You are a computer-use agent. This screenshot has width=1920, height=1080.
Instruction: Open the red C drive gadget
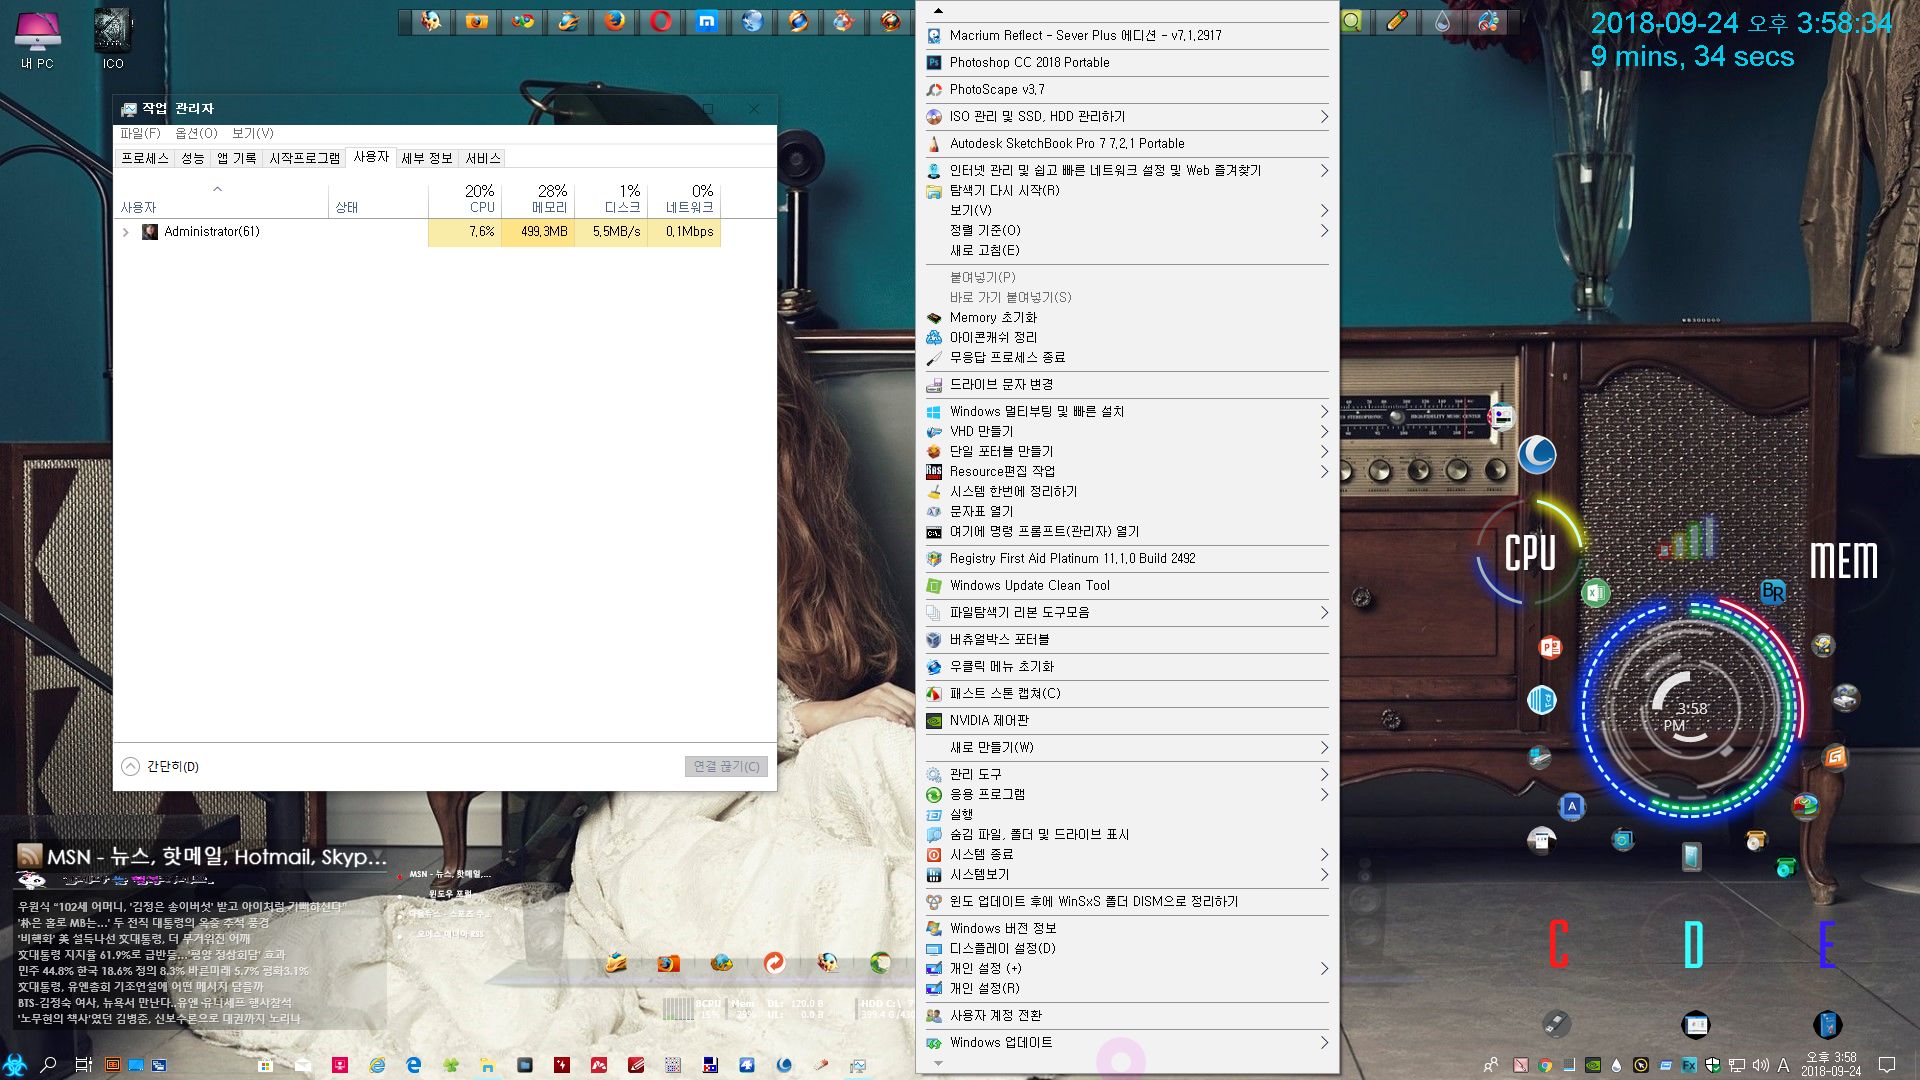coord(1558,944)
